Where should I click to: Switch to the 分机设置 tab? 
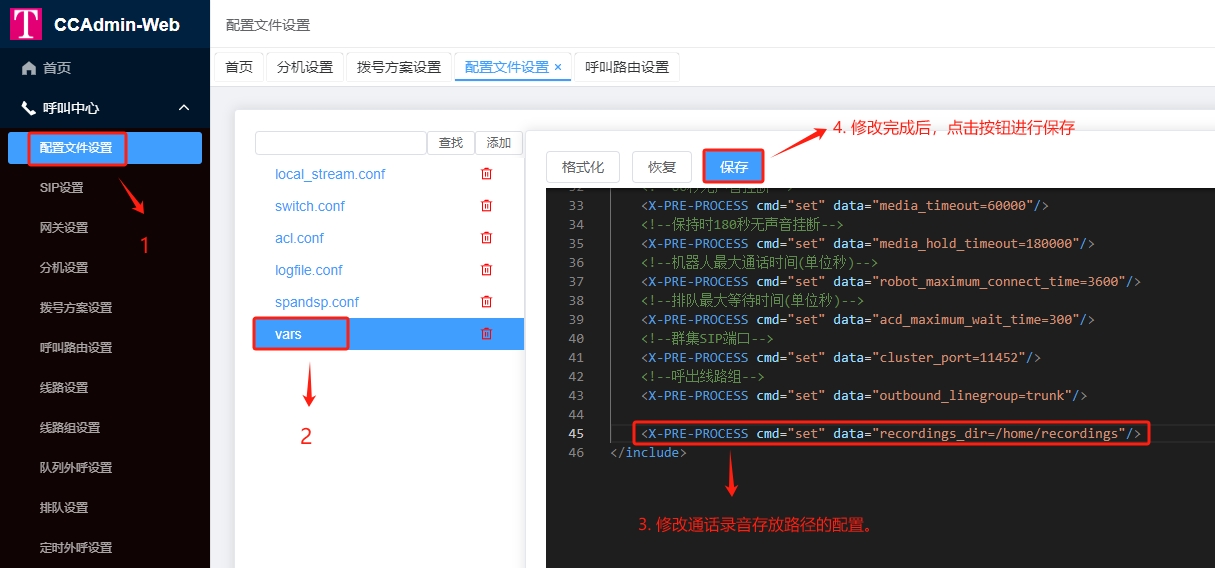click(x=305, y=67)
